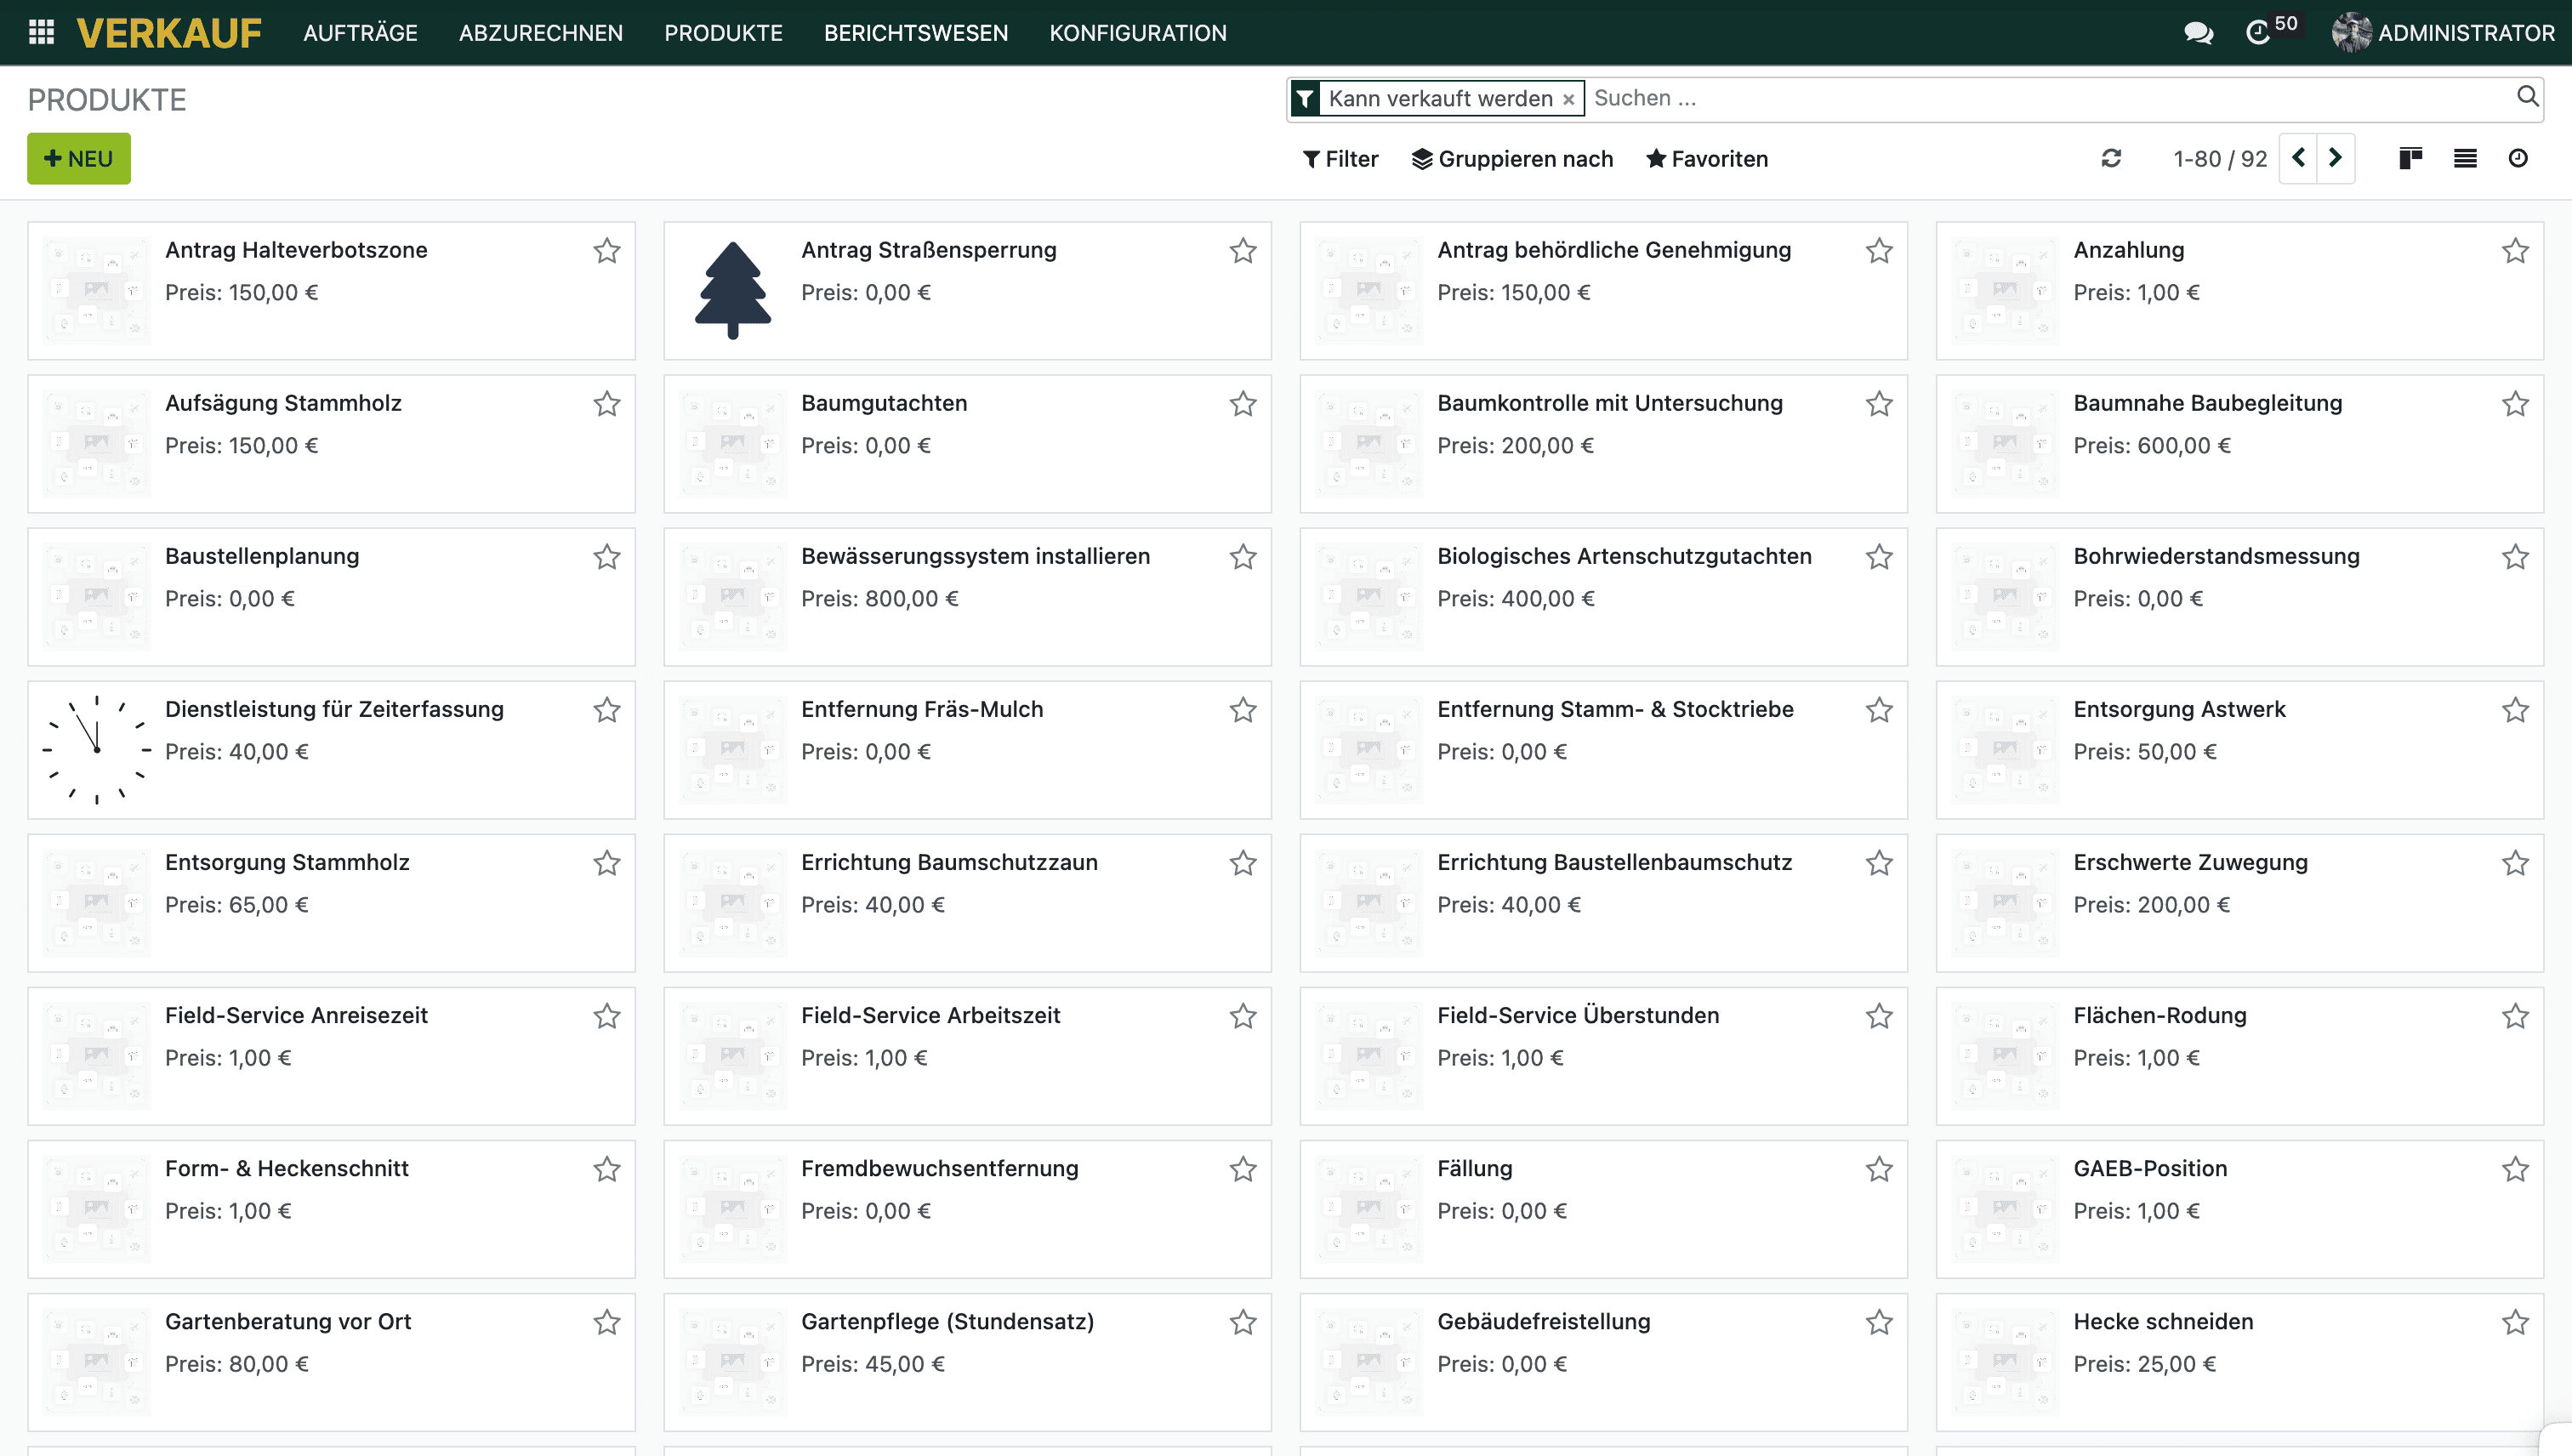The width and height of the screenshot is (2572, 1456).
Task: Open the Favoriten dropdown
Action: (1707, 159)
